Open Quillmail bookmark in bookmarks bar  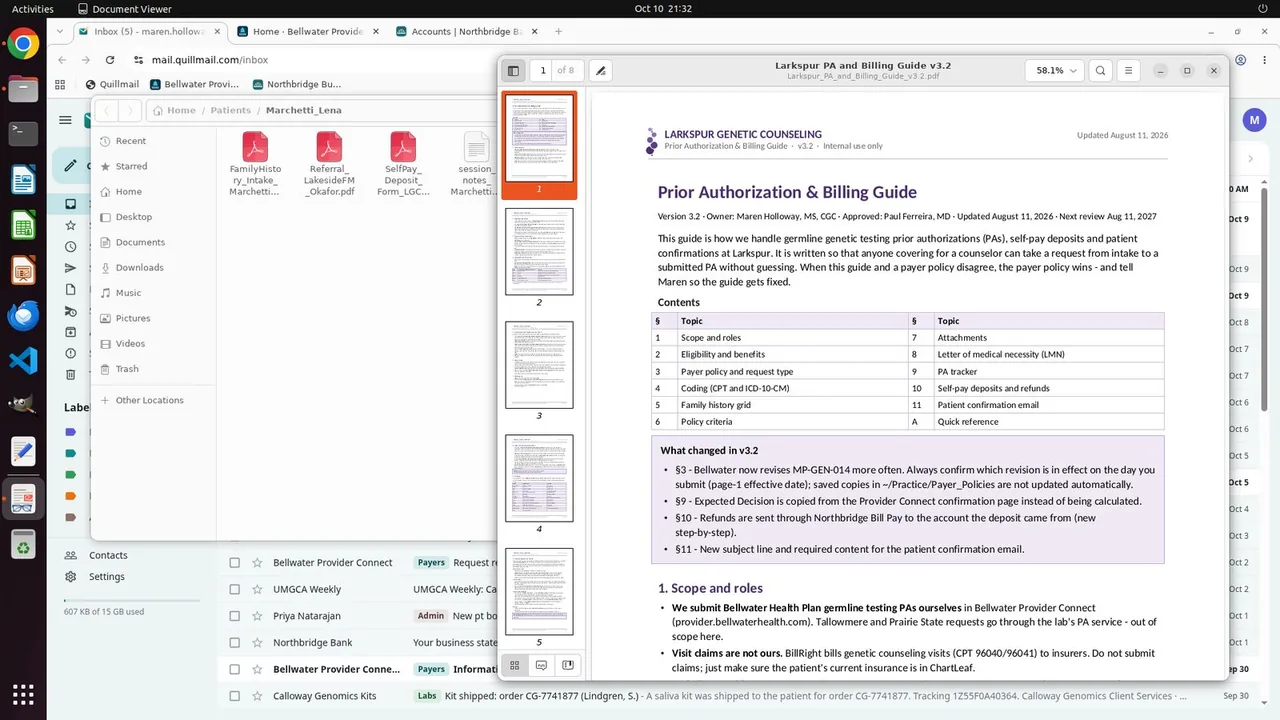112,85
